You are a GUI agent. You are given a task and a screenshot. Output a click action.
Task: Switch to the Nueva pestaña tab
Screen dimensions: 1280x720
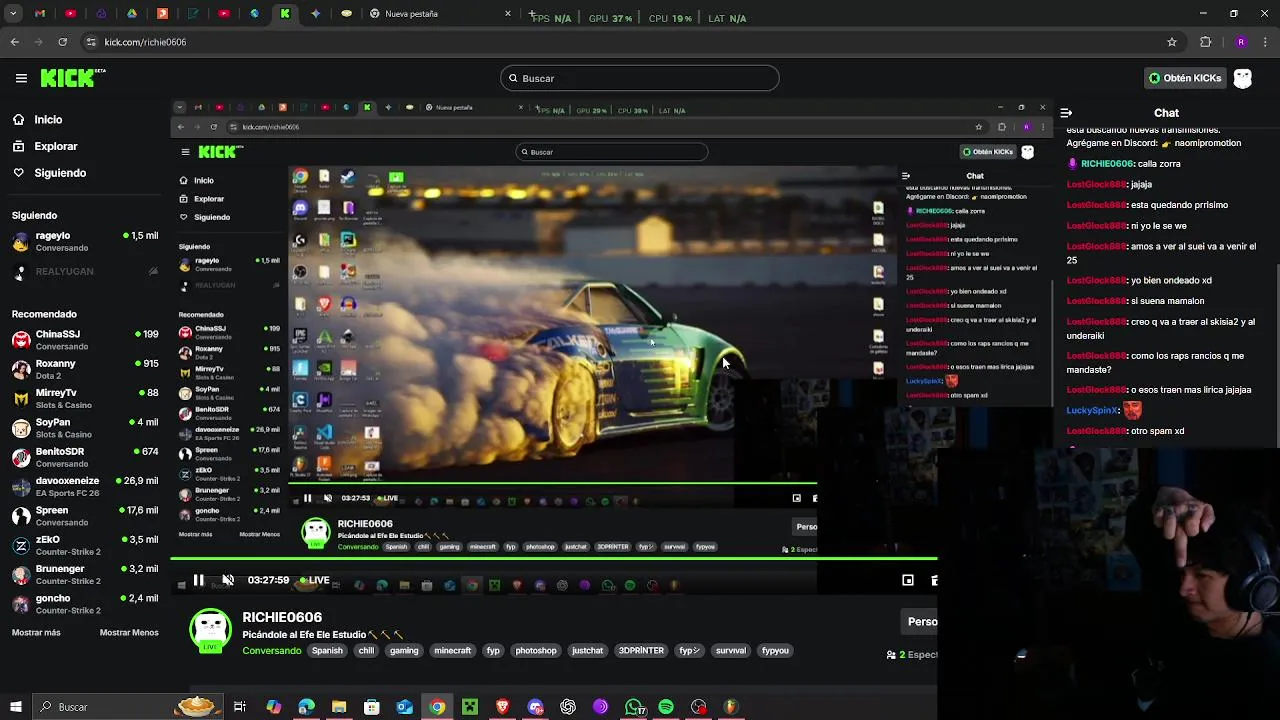(440, 14)
